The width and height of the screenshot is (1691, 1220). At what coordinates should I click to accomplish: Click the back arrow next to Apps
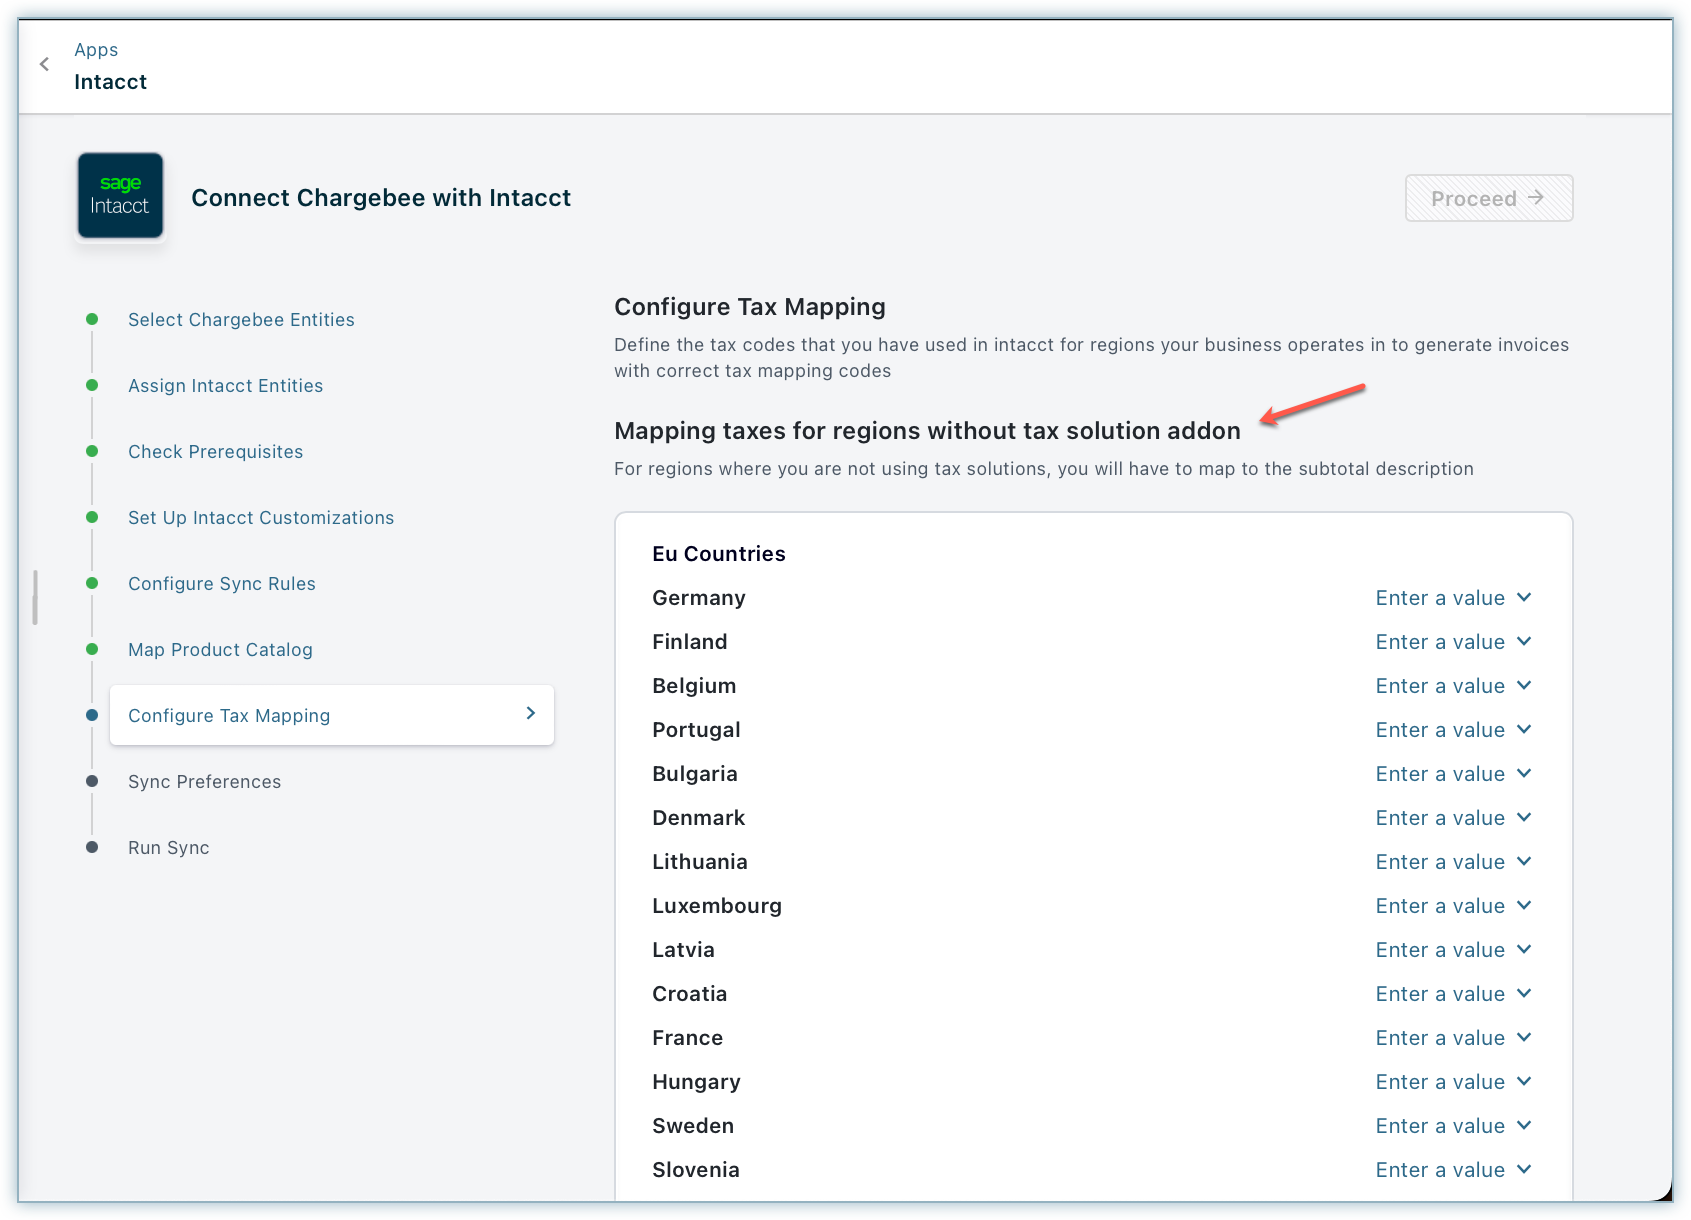pos(44,65)
